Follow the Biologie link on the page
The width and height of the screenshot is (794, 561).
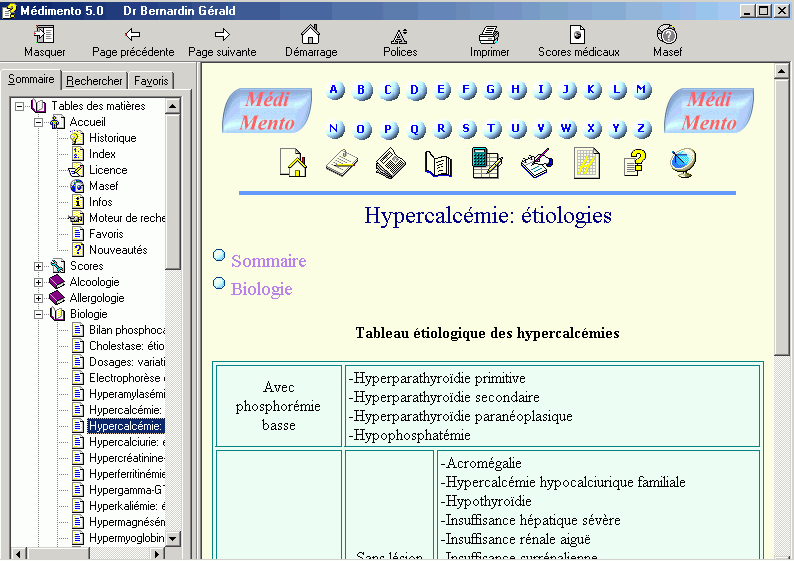[261, 289]
